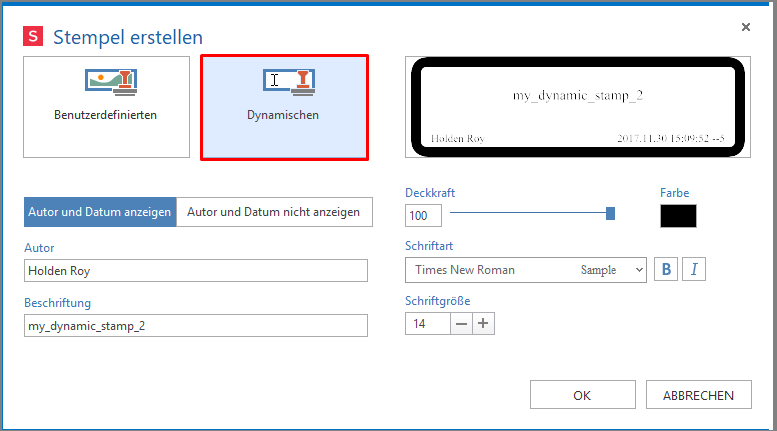
Task: Toggle bold text with B icon
Action: 665,270
